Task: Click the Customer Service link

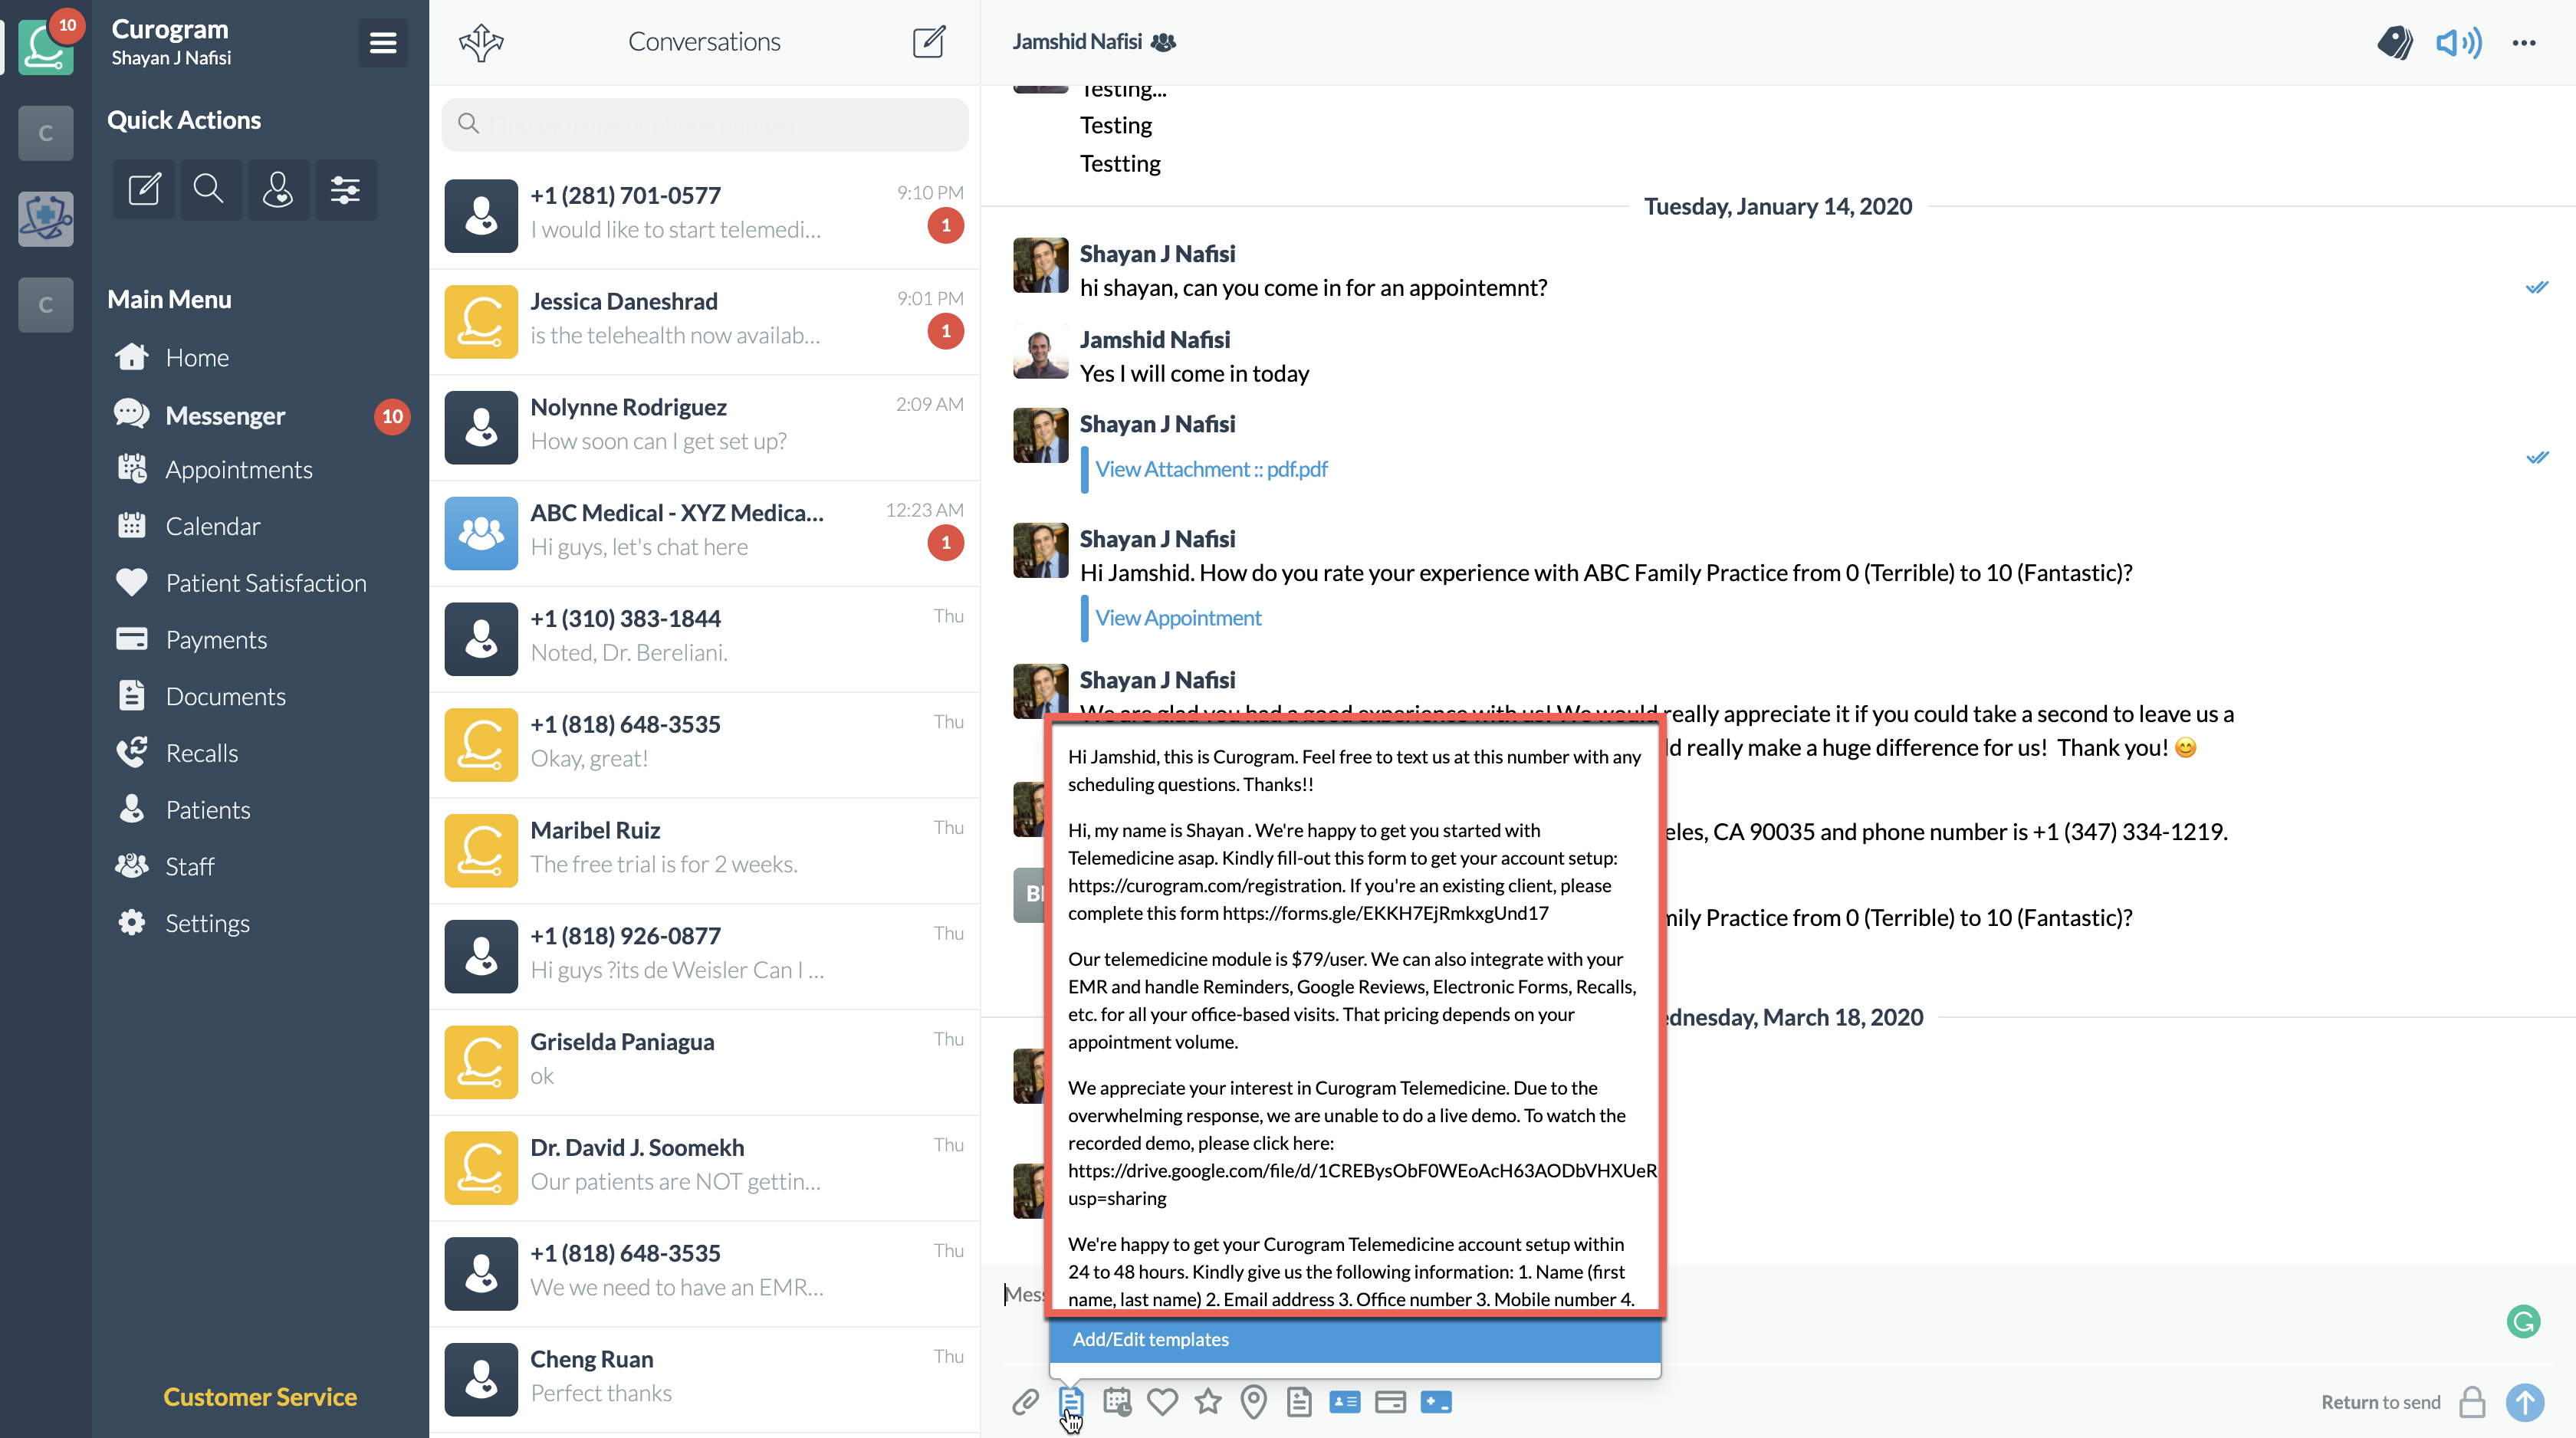Action: (x=260, y=1397)
